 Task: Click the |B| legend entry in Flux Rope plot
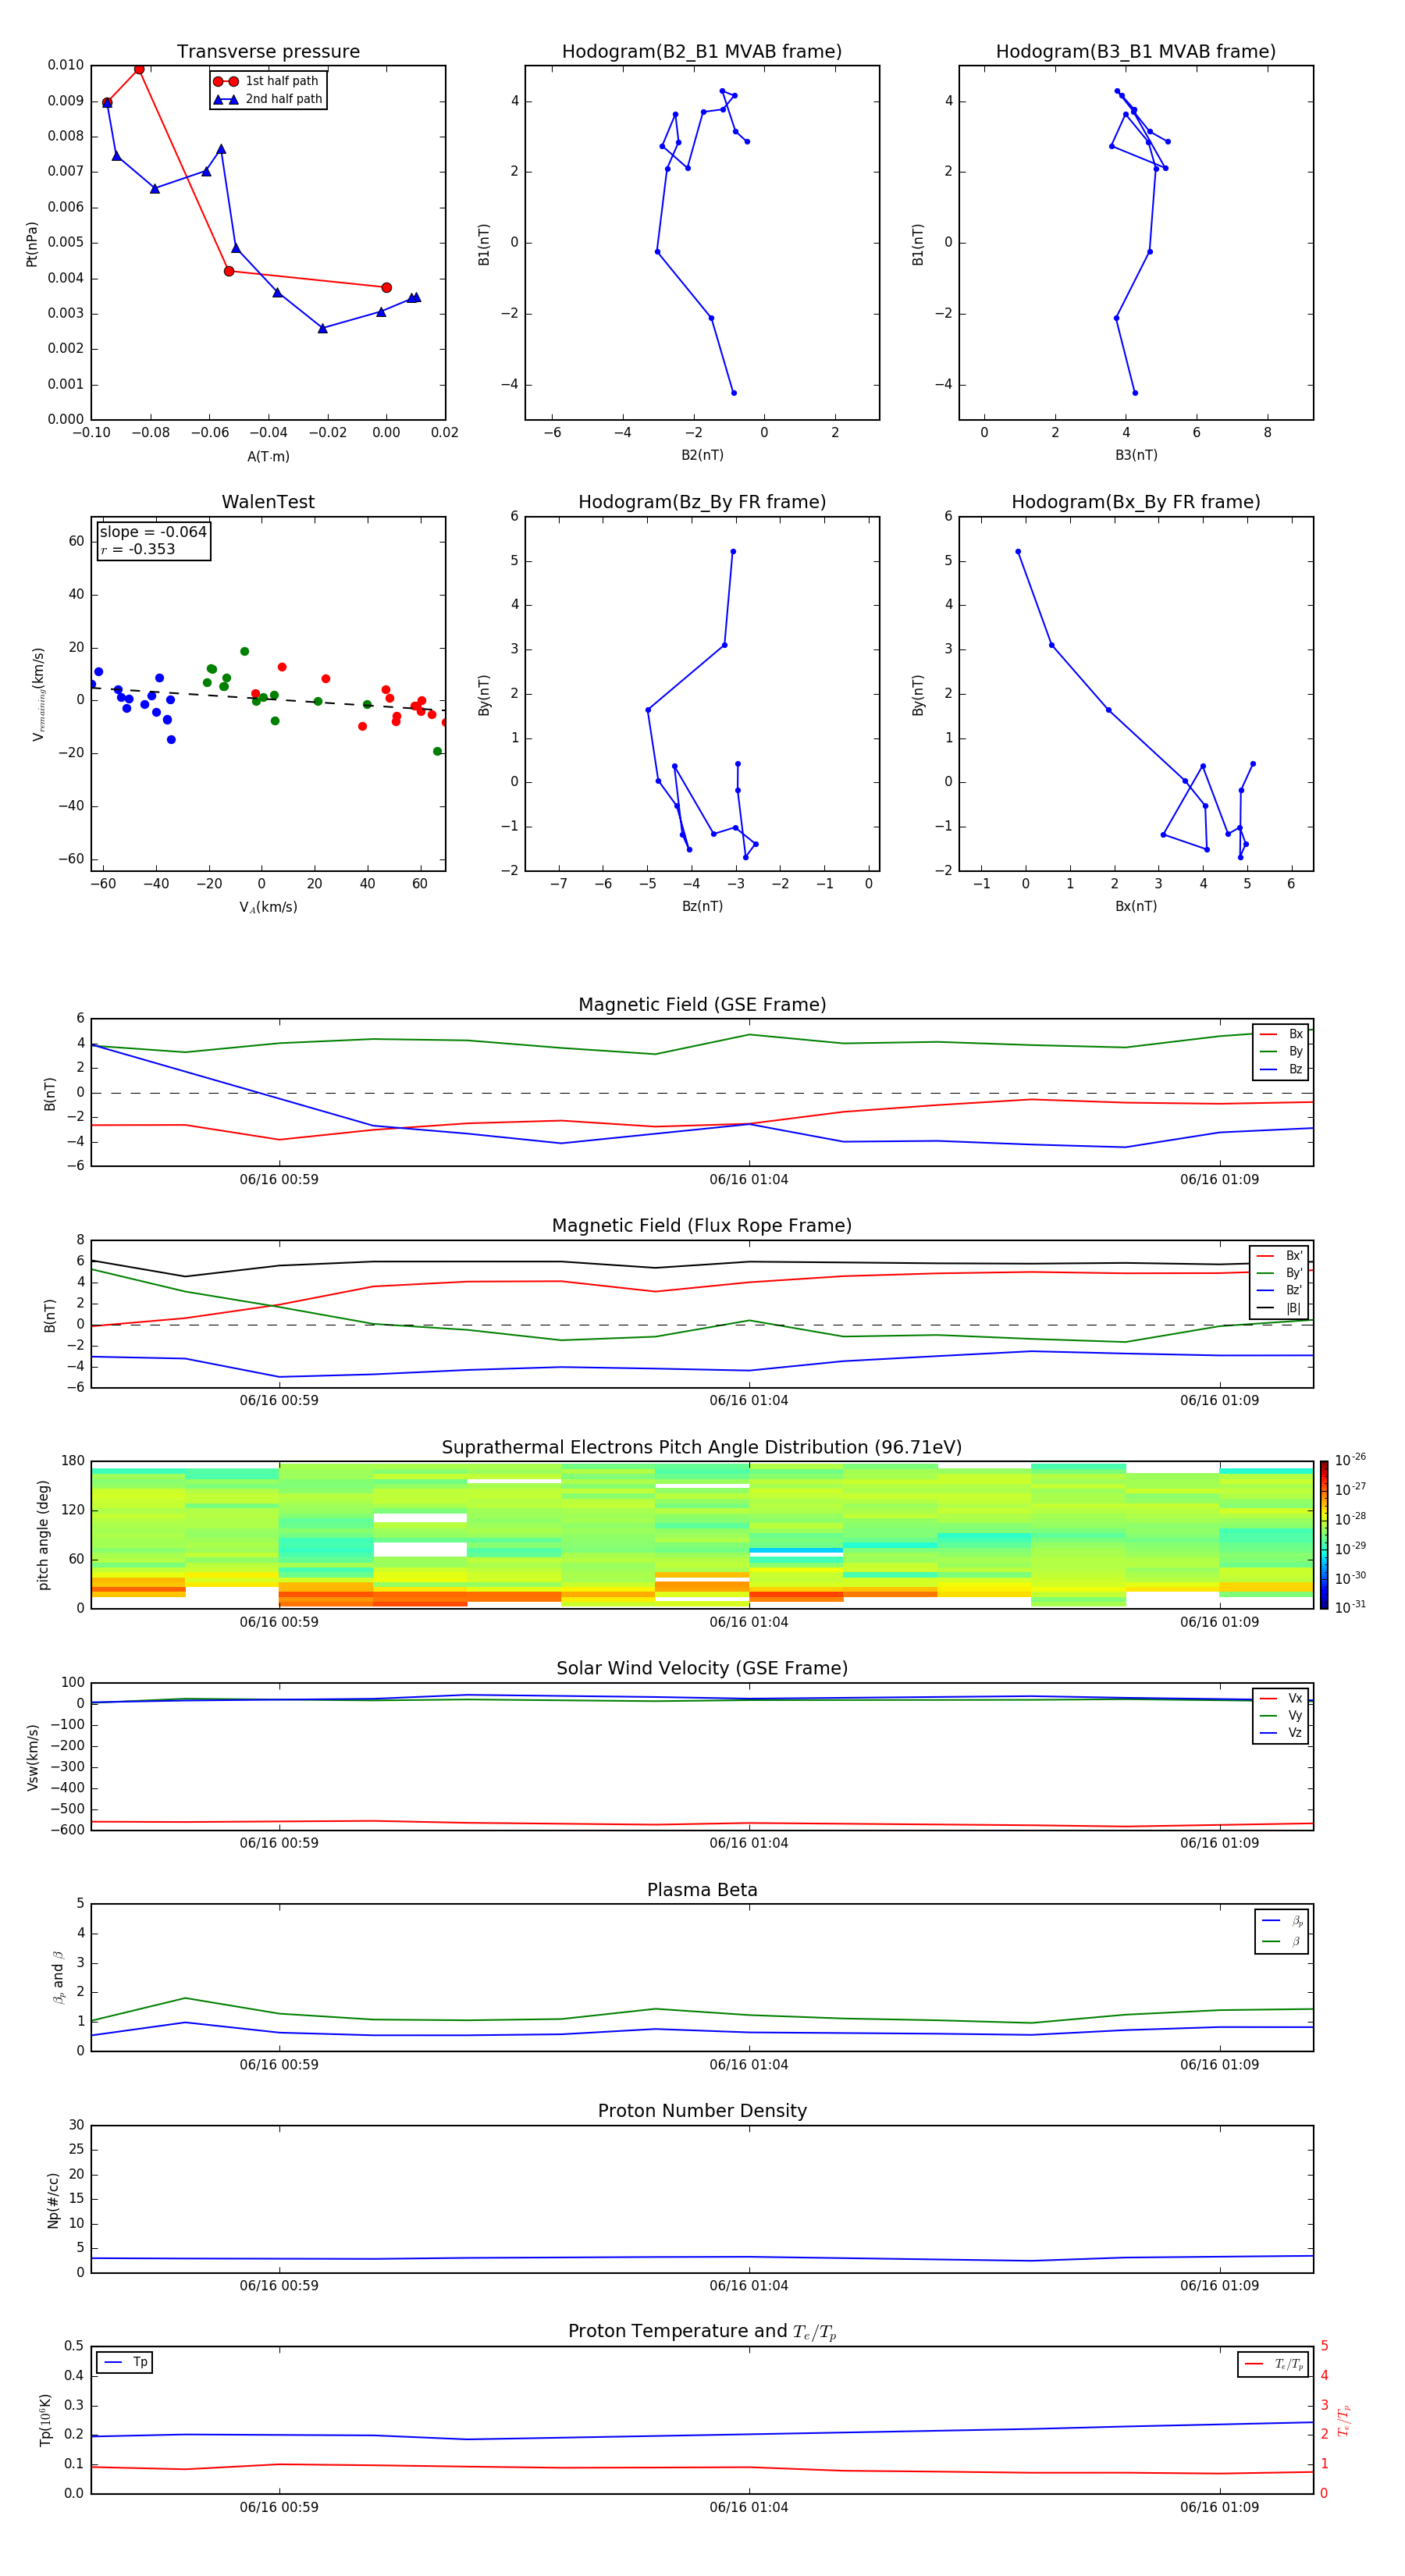(x=1279, y=1308)
